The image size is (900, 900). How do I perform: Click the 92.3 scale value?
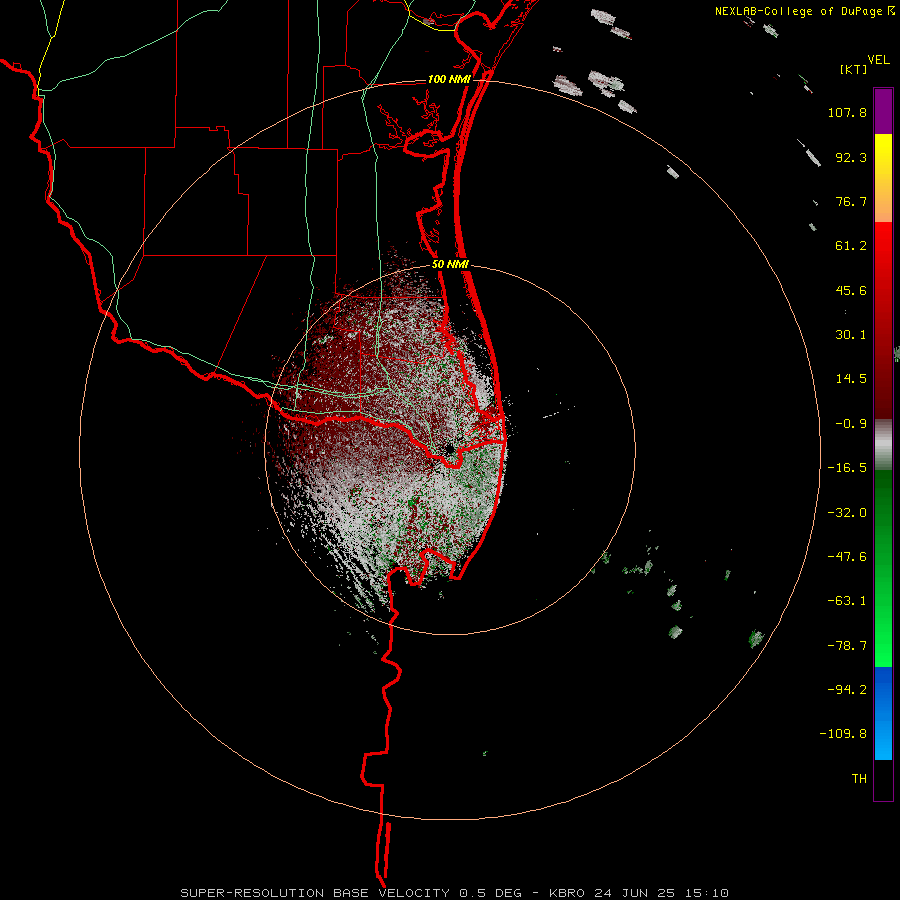coord(851,157)
